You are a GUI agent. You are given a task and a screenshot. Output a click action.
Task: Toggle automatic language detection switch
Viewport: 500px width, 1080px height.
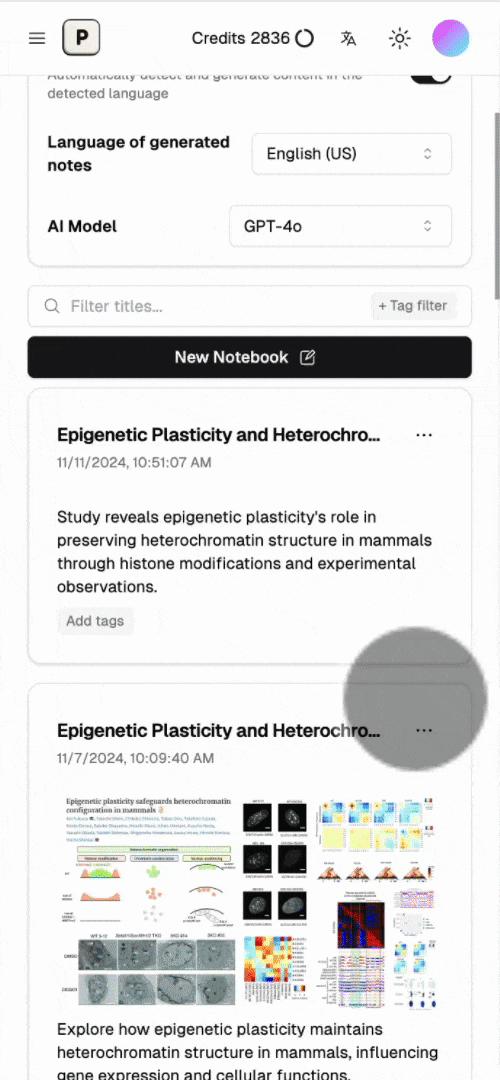pyautogui.click(x=431, y=76)
